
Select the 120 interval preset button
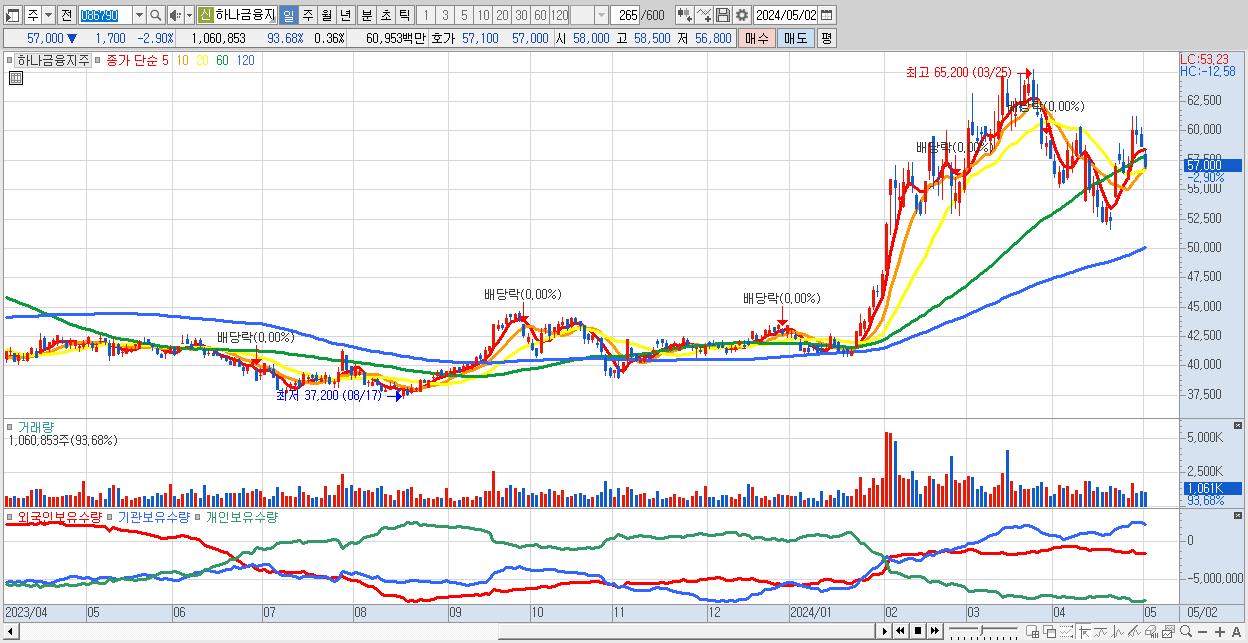pos(559,15)
